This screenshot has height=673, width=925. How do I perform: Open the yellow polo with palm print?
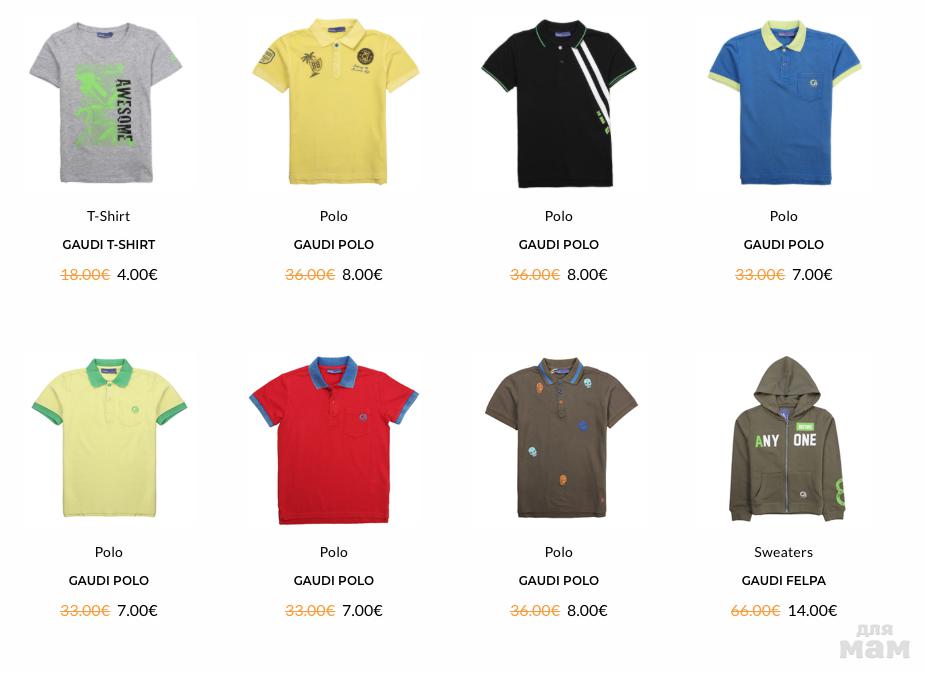[x=336, y=101]
